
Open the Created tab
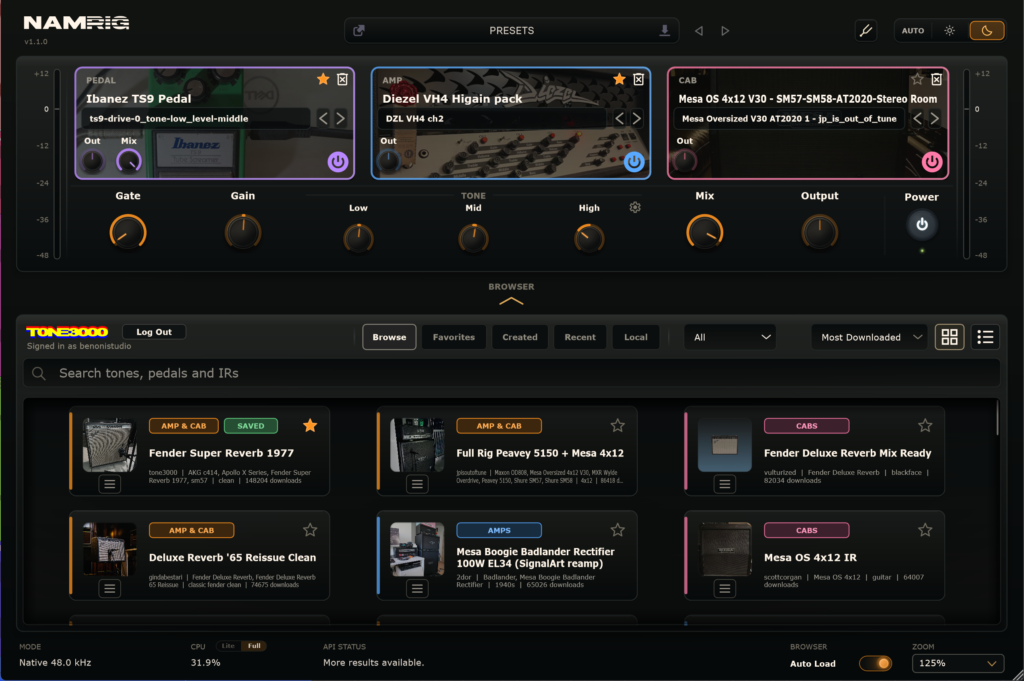[520, 337]
